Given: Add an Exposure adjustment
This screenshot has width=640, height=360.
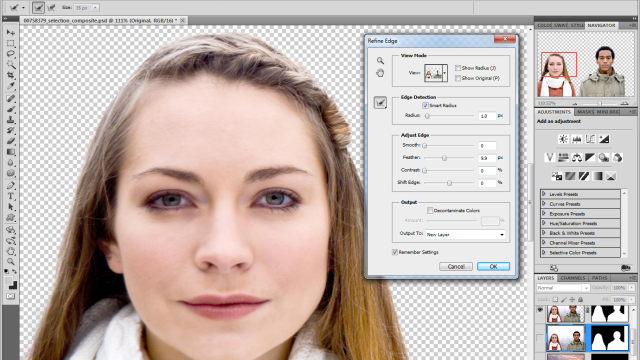Looking at the screenshot, I should pos(604,139).
